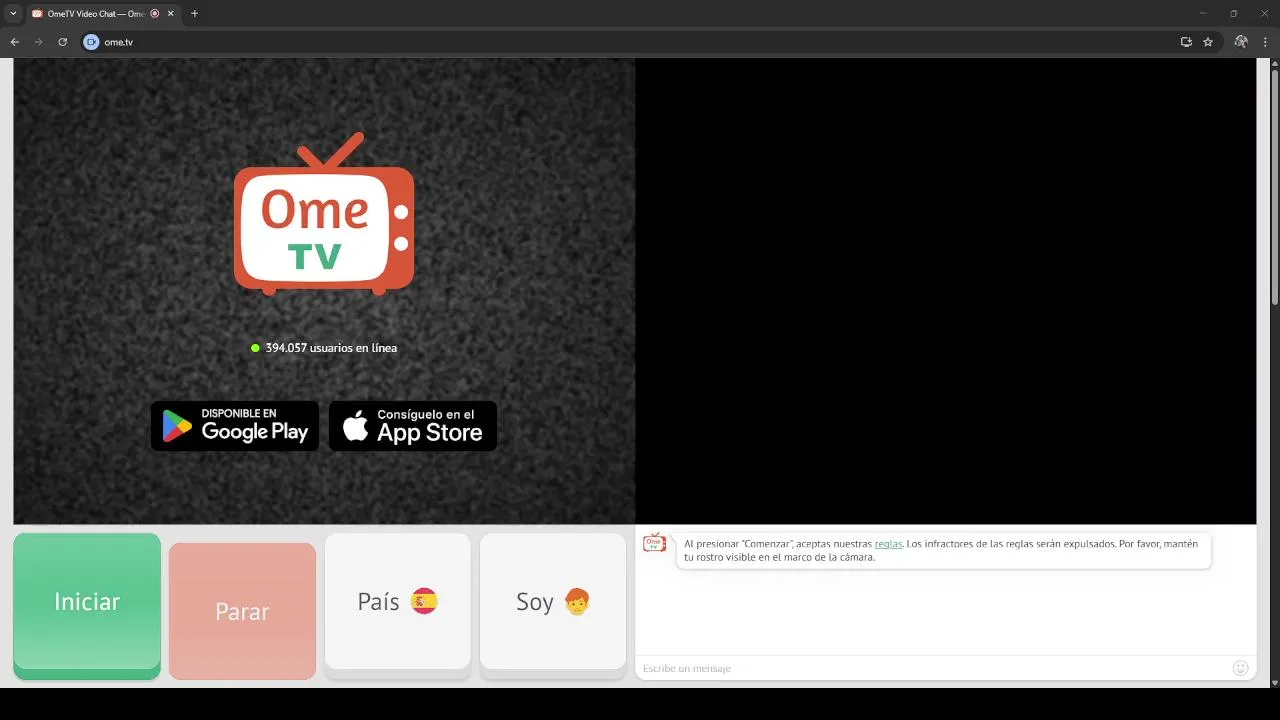
Task: Select the OmeTV Video Chat tab
Action: [103, 14]
